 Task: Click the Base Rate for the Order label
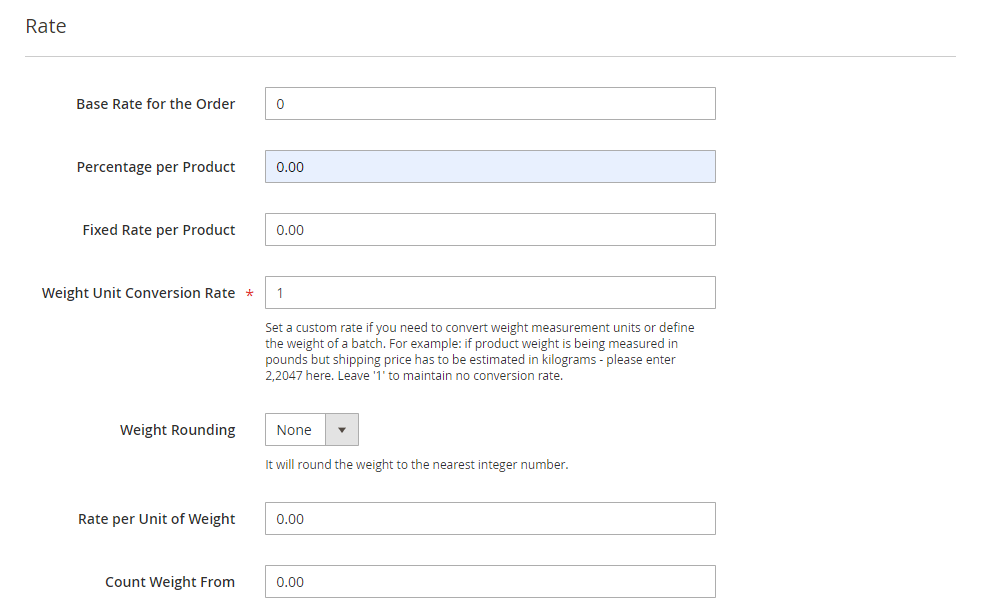[156, 104]
